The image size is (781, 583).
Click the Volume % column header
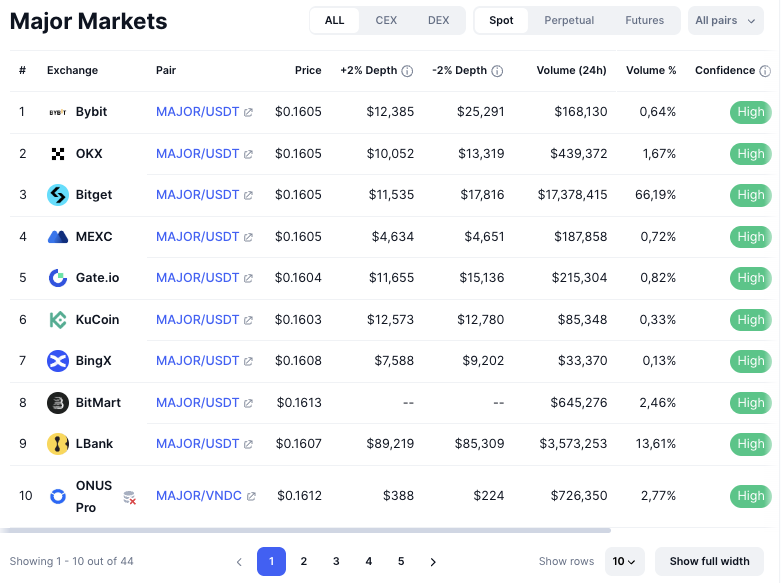tap(651, 71)
